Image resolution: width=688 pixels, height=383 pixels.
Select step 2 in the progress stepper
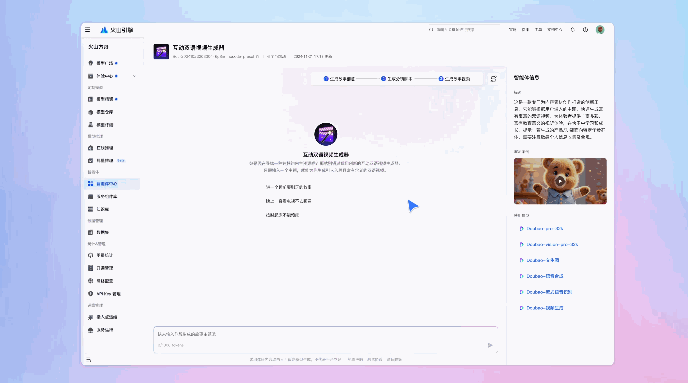pyautogui.click(x=396, y=79)
